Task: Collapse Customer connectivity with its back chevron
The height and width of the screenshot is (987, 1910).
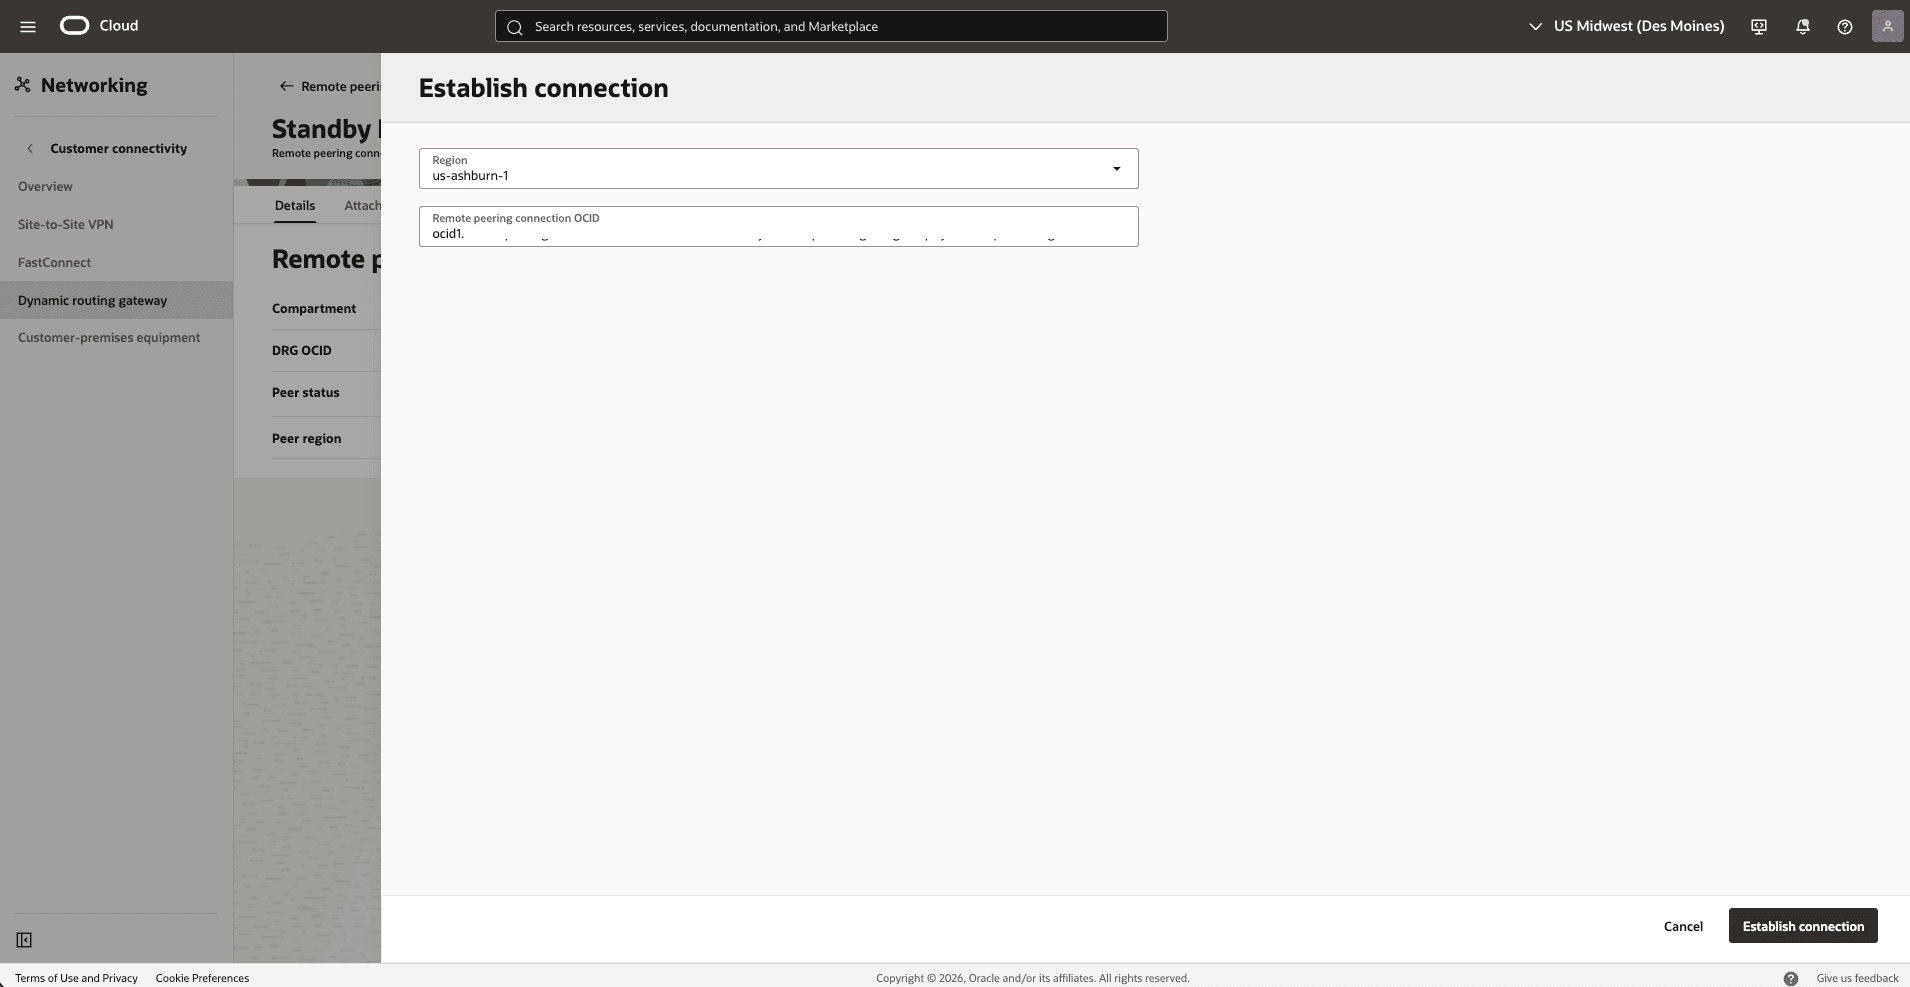Action: [x=31, y=148]
